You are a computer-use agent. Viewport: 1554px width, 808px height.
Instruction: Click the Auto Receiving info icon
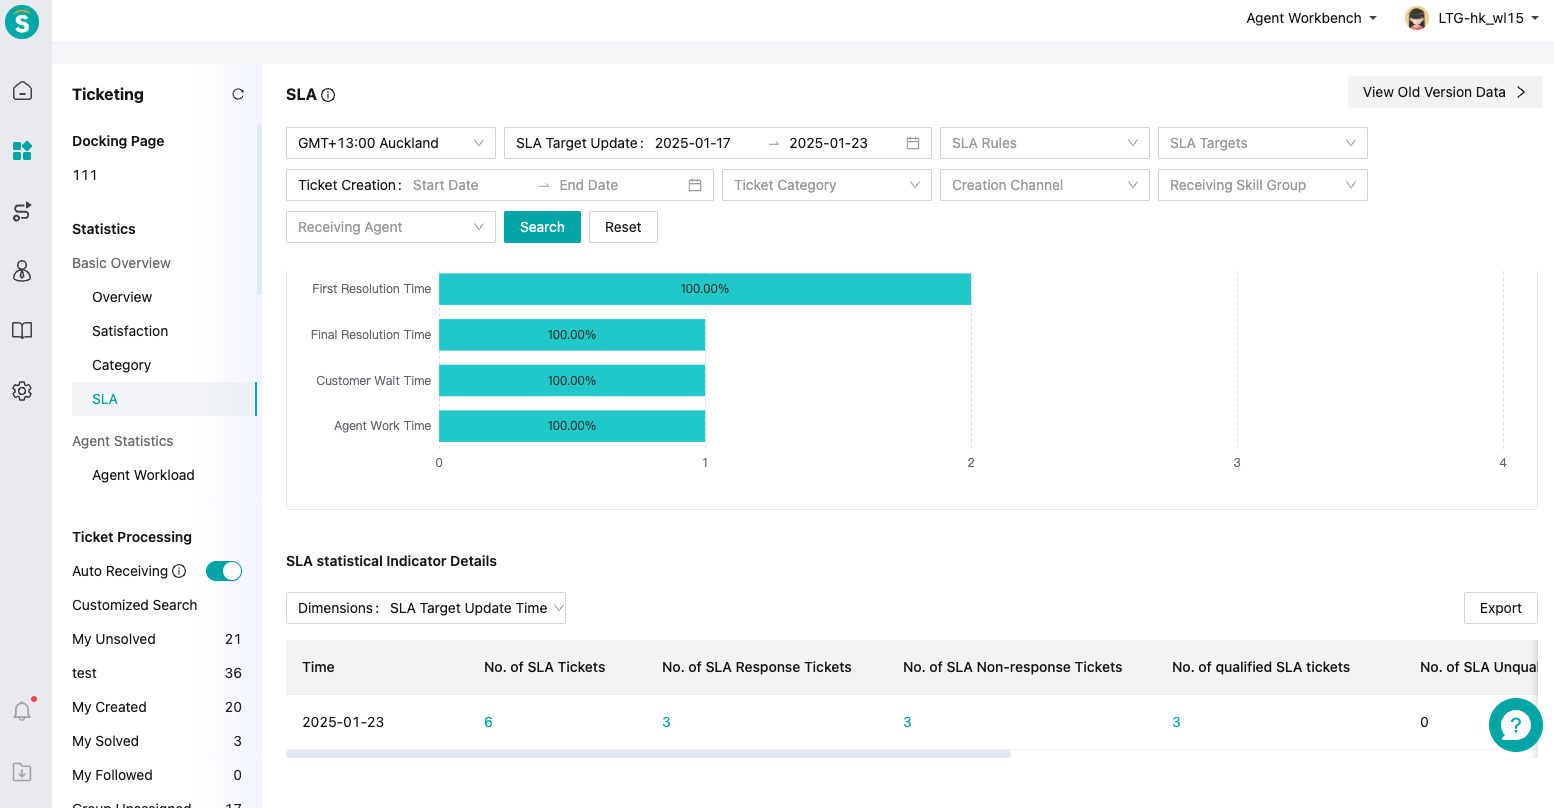pyautogui.click(x=179, y=571)
